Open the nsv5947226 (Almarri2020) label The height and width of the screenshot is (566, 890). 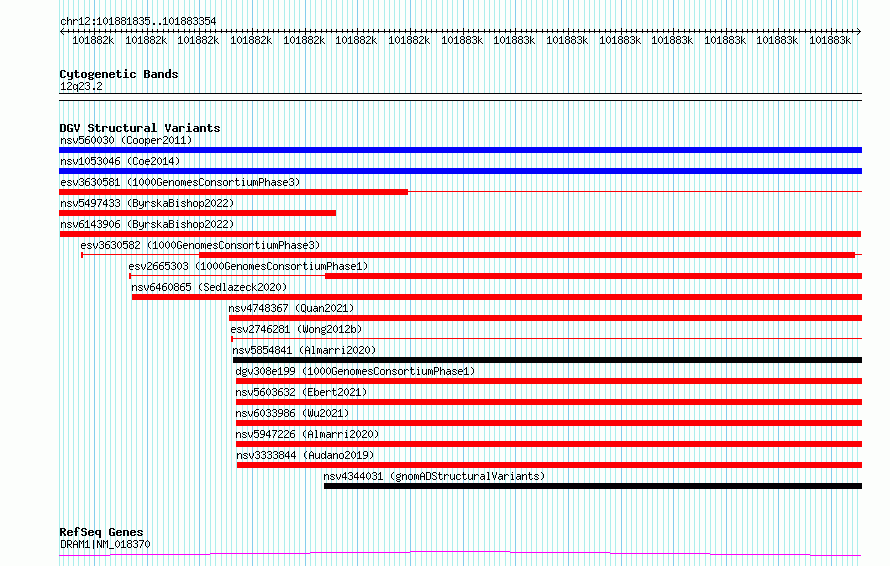coord(307,434)
